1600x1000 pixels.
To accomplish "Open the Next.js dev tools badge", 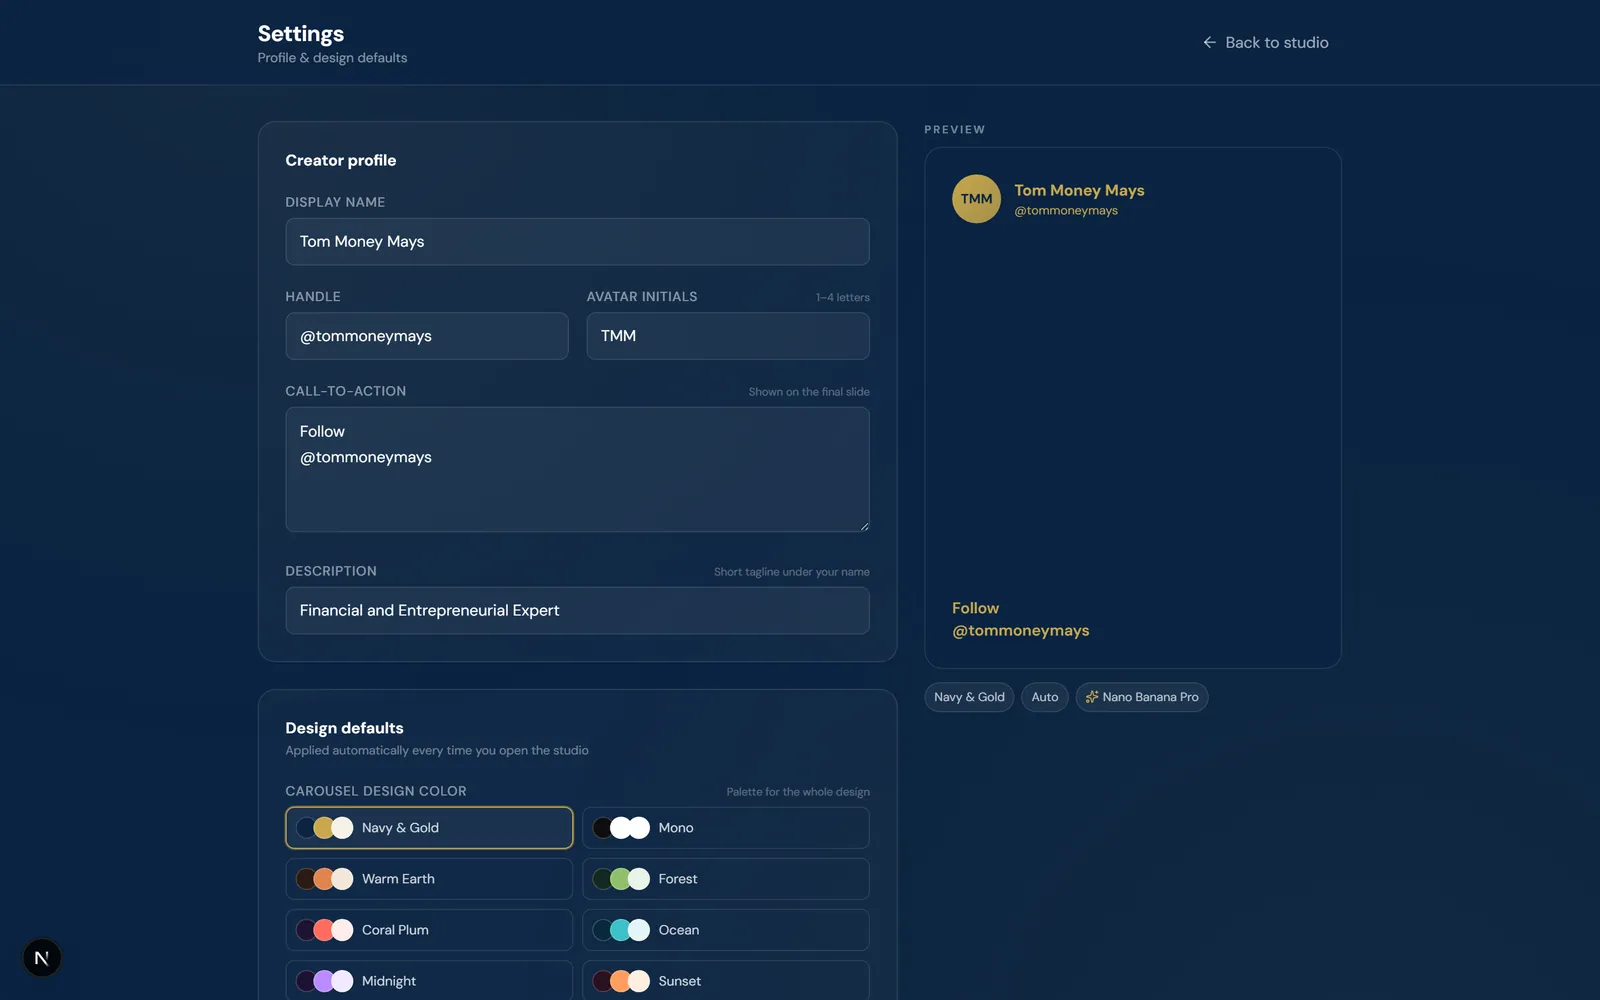I will tap(42, 958).
